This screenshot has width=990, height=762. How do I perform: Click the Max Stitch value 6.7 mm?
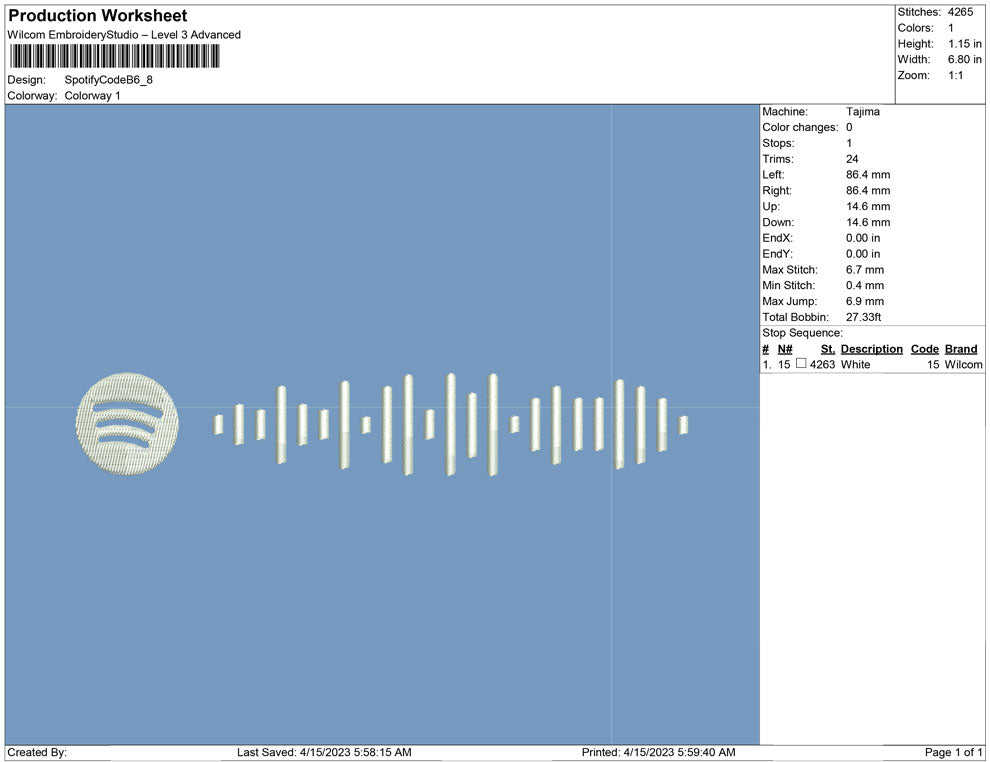(865, 270)
